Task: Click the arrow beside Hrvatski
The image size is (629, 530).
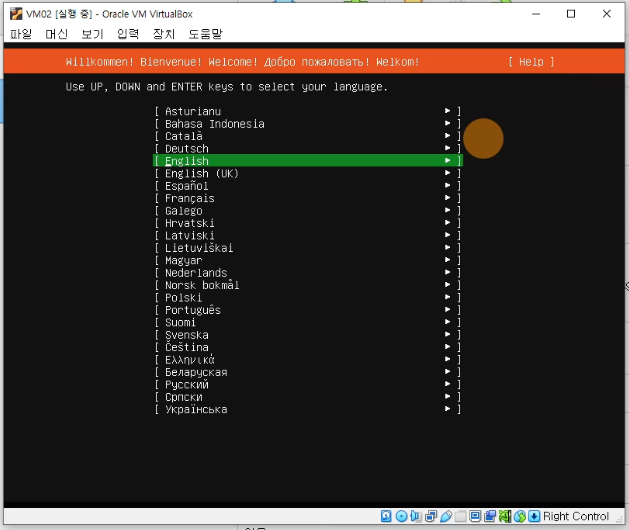Action: (x=448, y=223)
